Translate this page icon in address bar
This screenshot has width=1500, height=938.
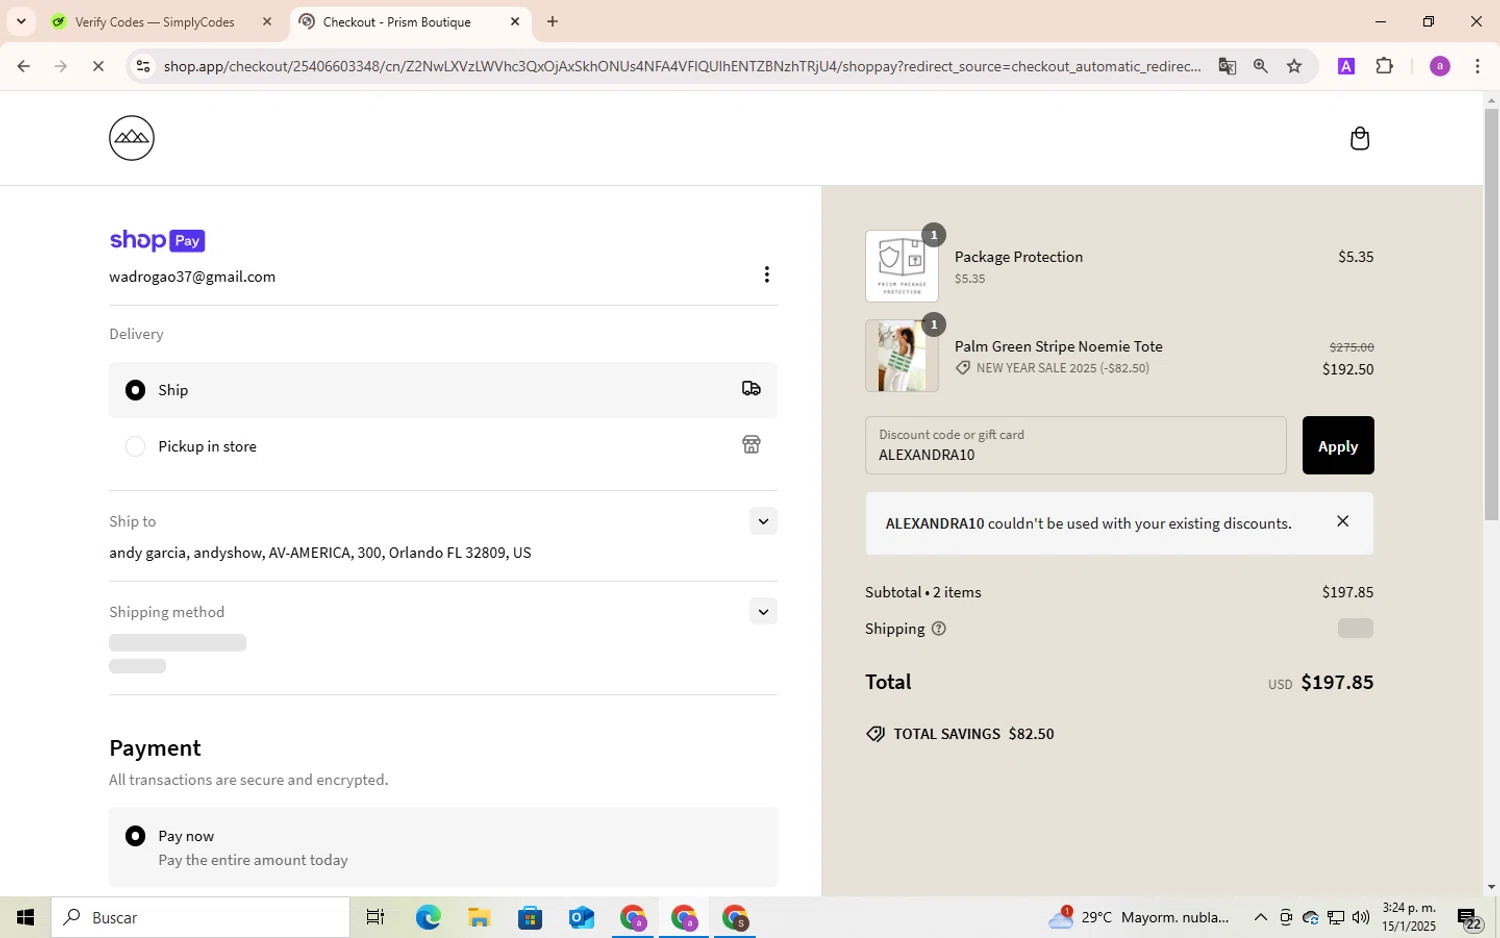click(1227, 66)
